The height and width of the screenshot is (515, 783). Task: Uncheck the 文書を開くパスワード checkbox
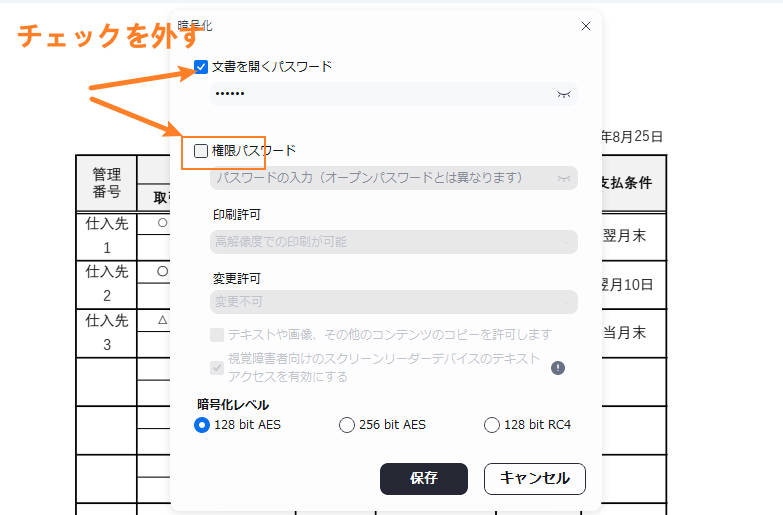201,66
